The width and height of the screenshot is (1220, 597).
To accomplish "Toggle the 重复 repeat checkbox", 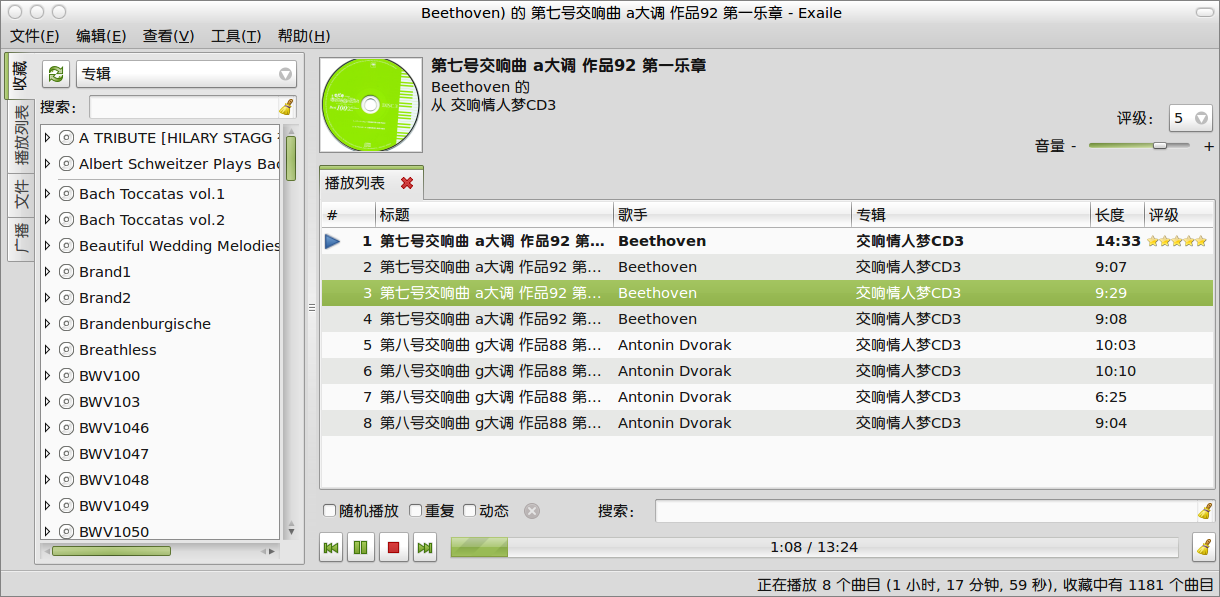I will [416, 511].
